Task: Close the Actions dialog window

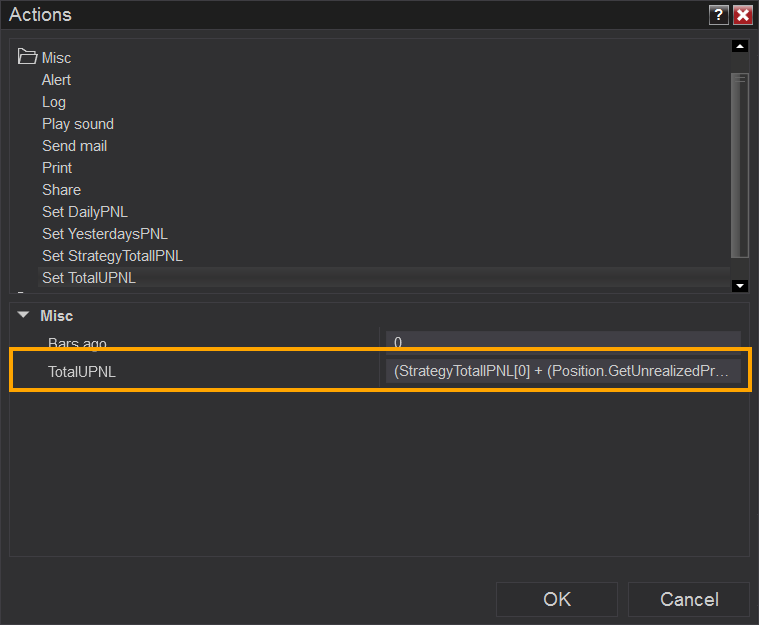Action: [742, 15]
